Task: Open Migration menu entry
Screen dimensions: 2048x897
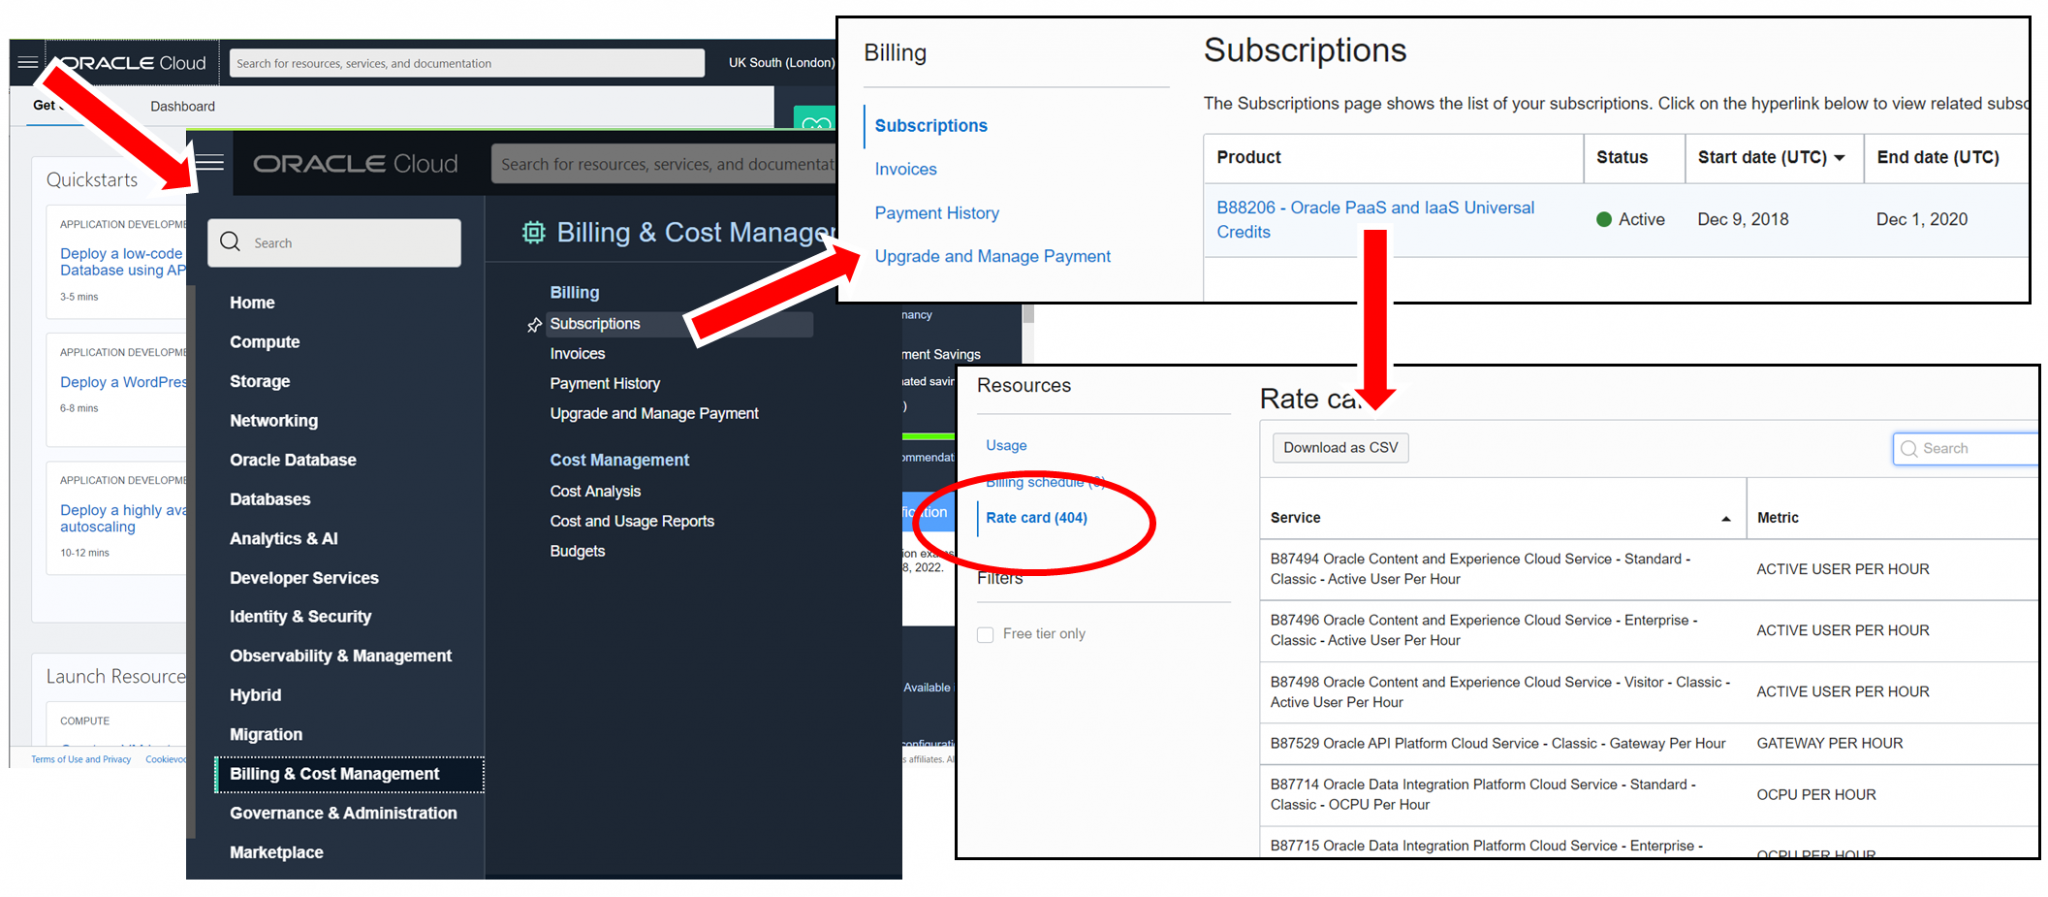Action: pos(266,734)
